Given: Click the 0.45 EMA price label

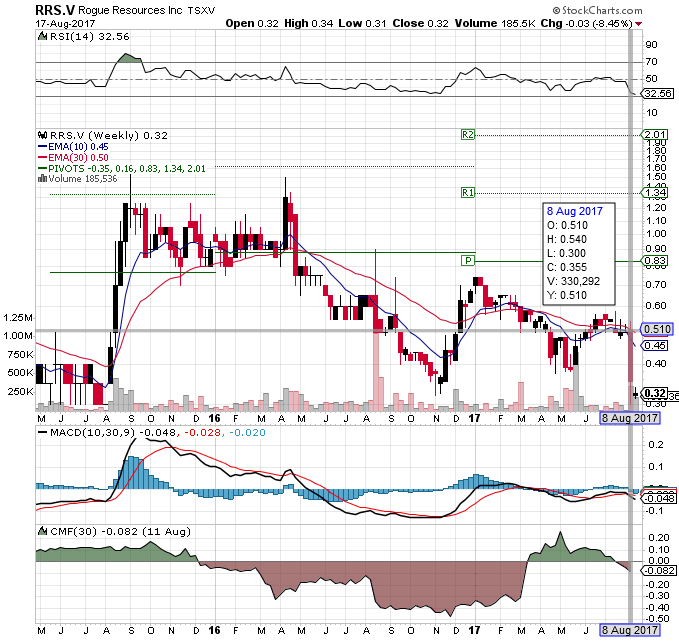Looking at the screenshot, I should point(655,346).
